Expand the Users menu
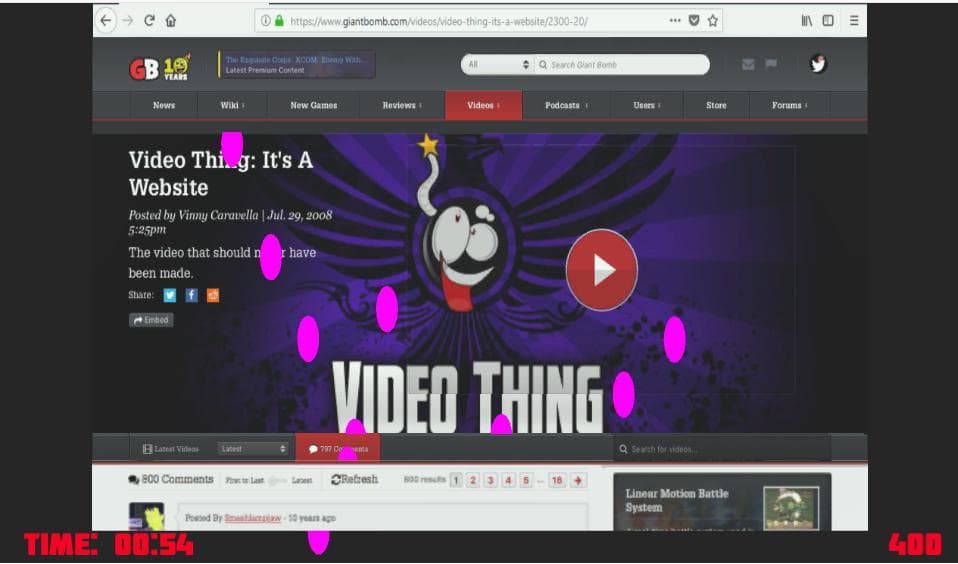The image size is (958, 564). [x=647, y=105]
